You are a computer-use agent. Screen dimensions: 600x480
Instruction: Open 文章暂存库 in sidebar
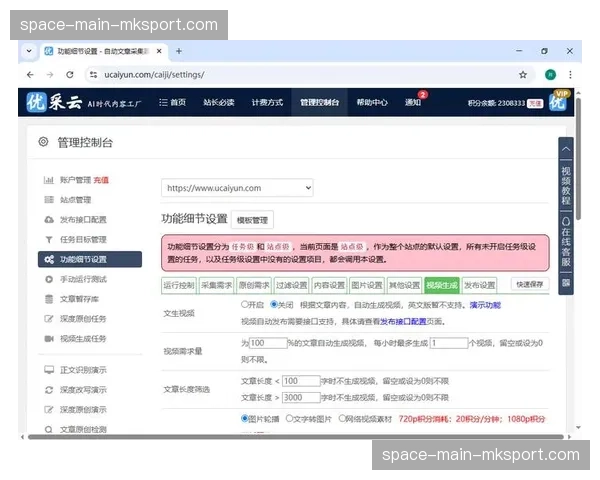[x=79, y=299]
